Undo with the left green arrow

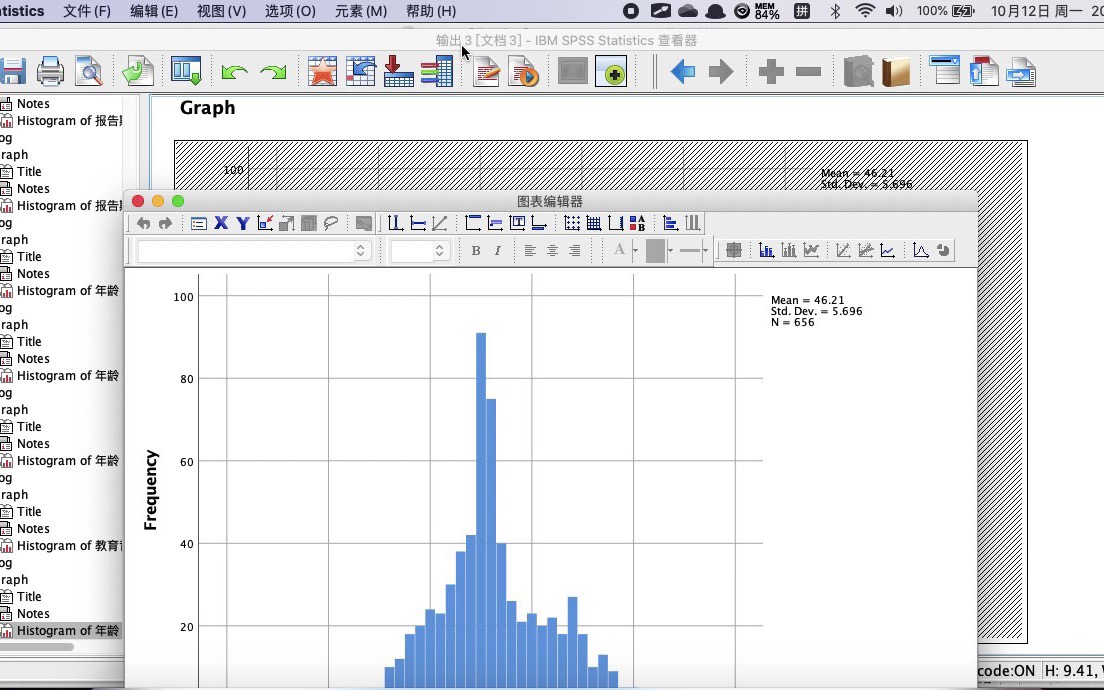pyautogui.click(x=234, y=72)
